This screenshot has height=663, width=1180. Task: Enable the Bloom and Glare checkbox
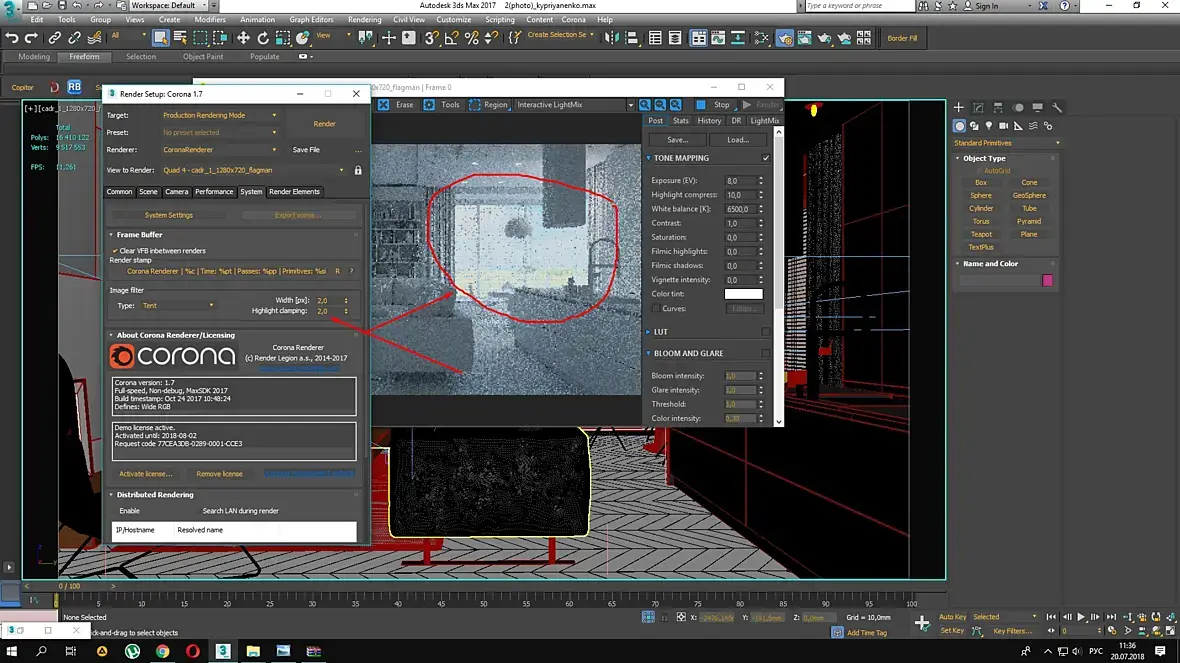[766, 353]
